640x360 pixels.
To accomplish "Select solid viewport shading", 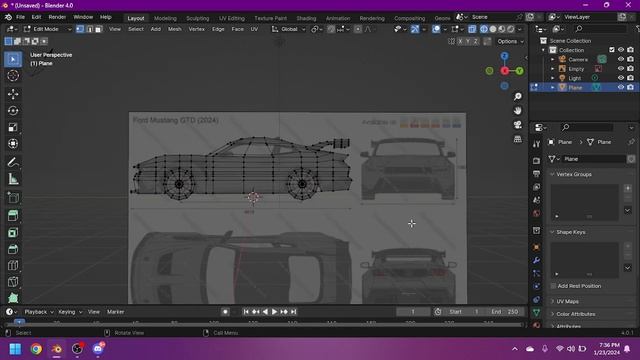I will [493, 29].
